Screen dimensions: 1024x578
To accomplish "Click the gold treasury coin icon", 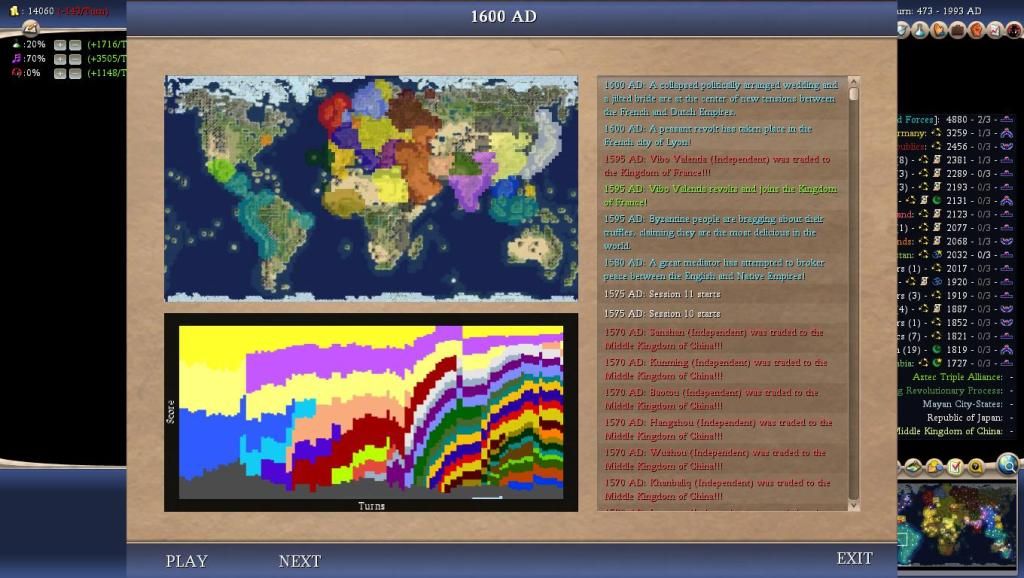I will tap(14, 10).
